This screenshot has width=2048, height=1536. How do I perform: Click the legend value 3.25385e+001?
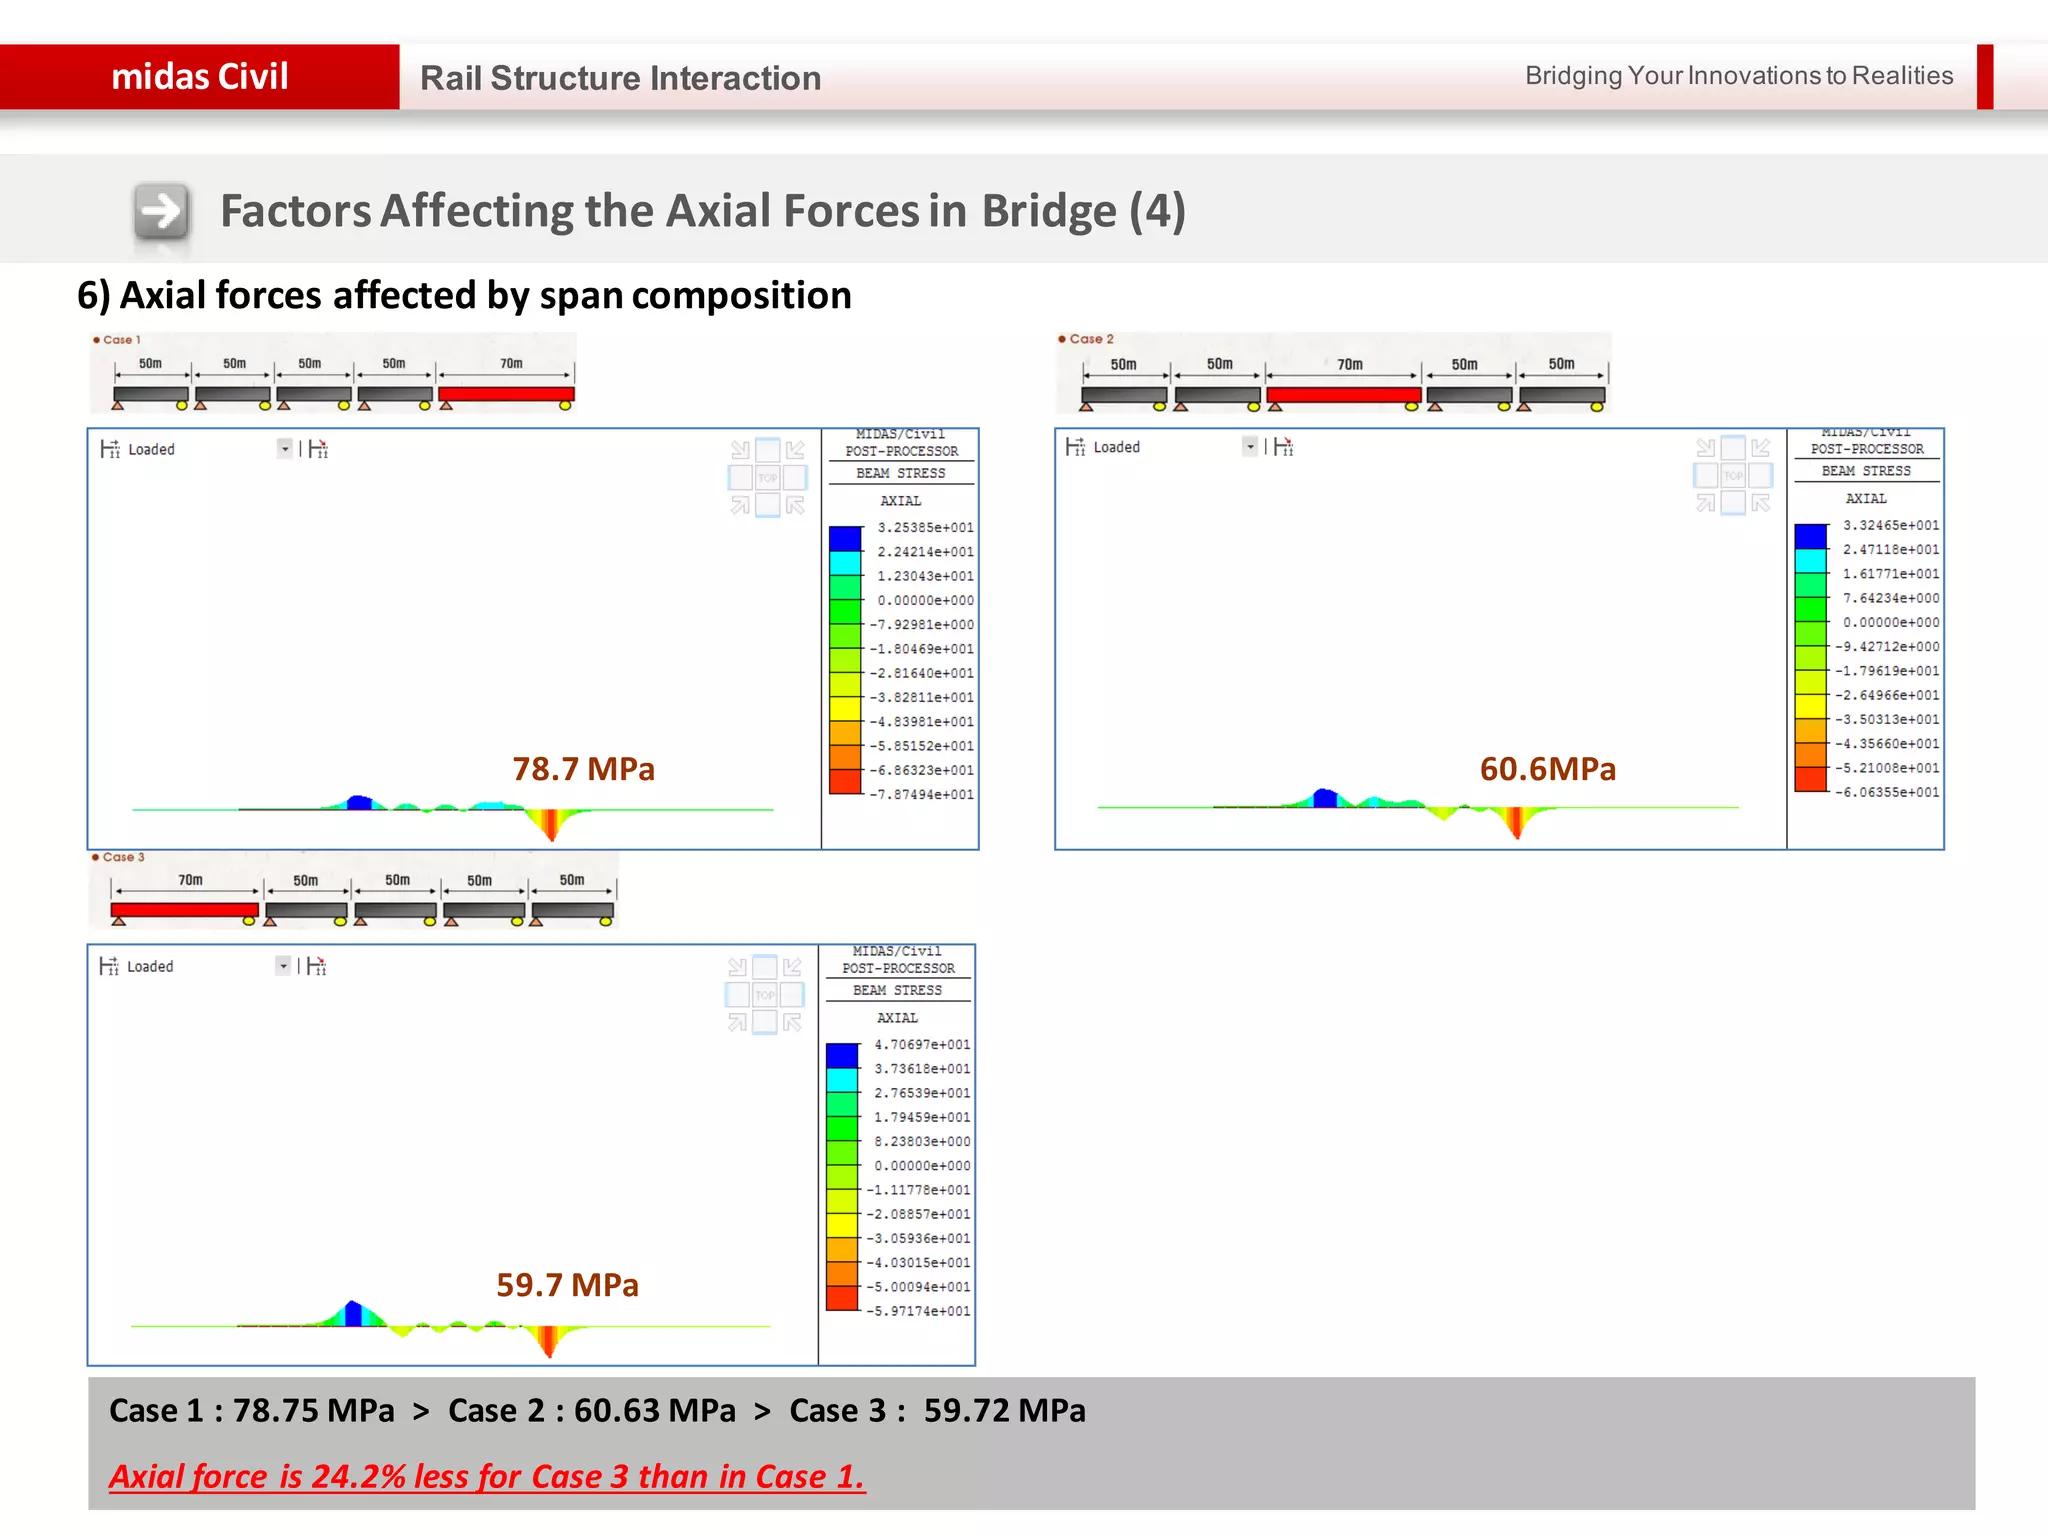pos(925,527)
